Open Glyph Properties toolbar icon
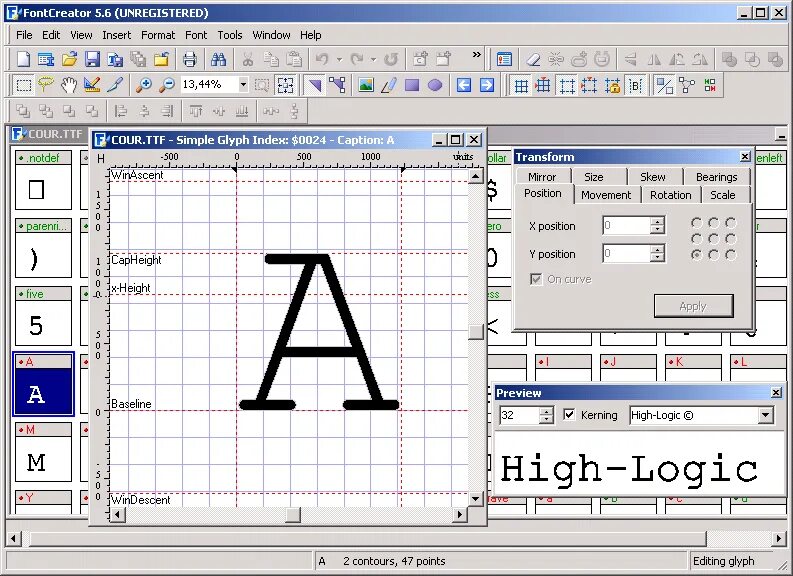Image resolution: width=793 pixels, height=576 pixels. (504, 59)
